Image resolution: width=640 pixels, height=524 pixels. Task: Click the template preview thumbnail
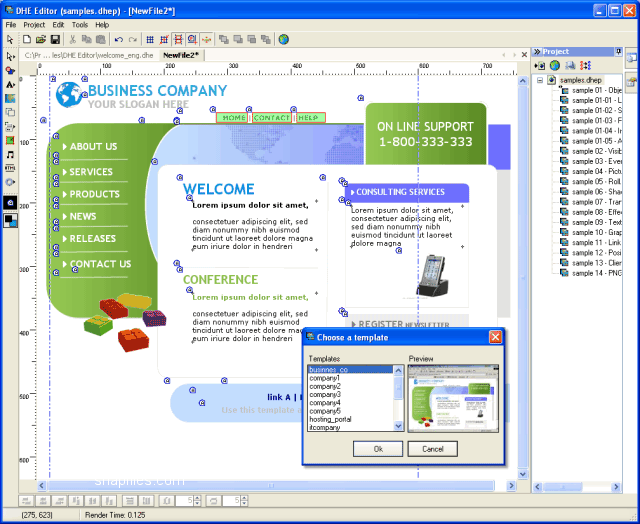click(x=453, y=399)
